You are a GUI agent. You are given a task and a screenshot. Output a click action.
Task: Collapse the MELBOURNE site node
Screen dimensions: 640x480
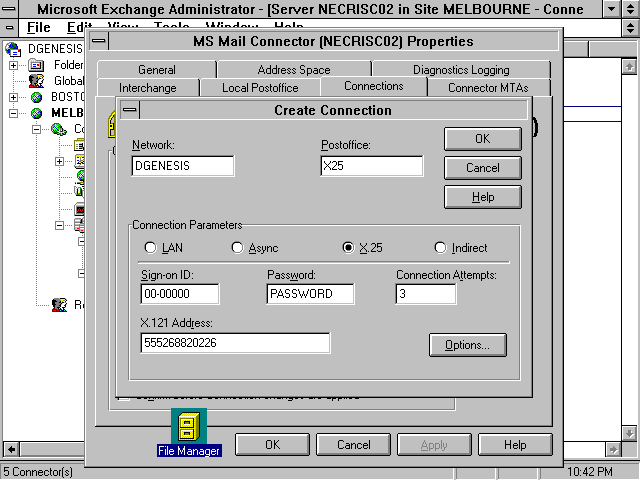click(13, 113)
